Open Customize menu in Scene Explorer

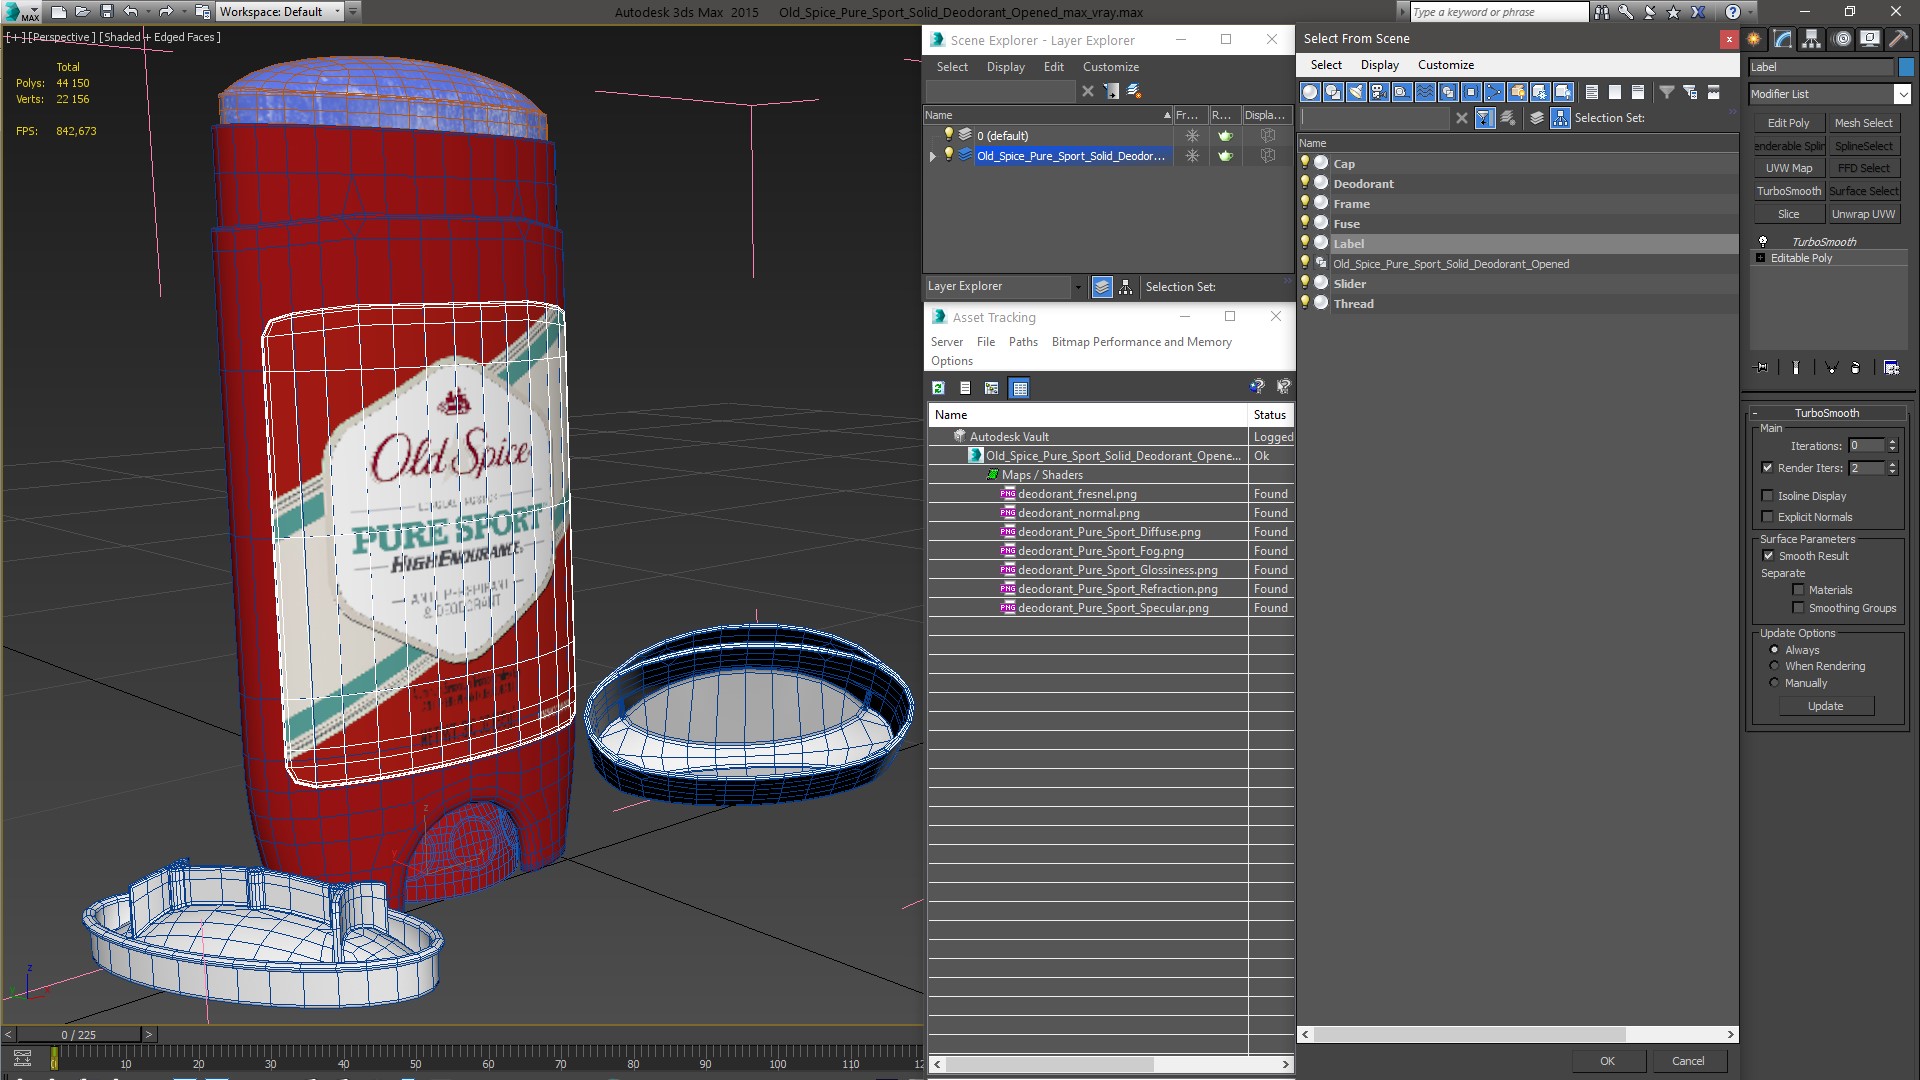[x=1110, y=67]
